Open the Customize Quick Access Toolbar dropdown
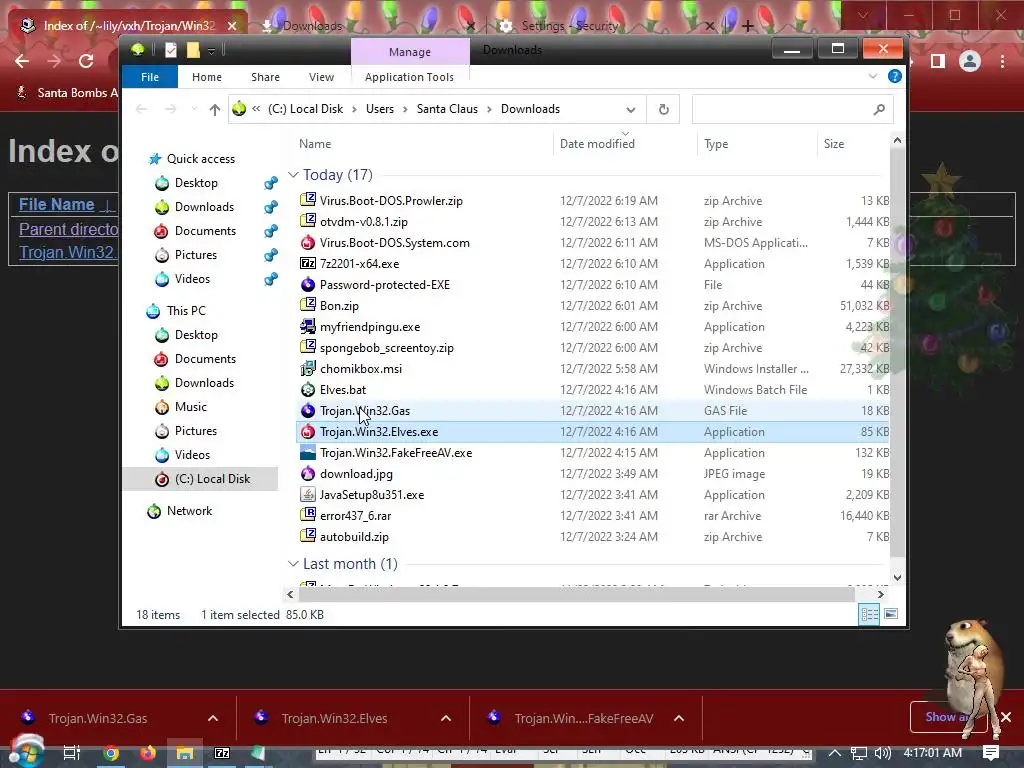Viewport: 1024px width, 768px height. pyautogui.click(x=211, y=50)
